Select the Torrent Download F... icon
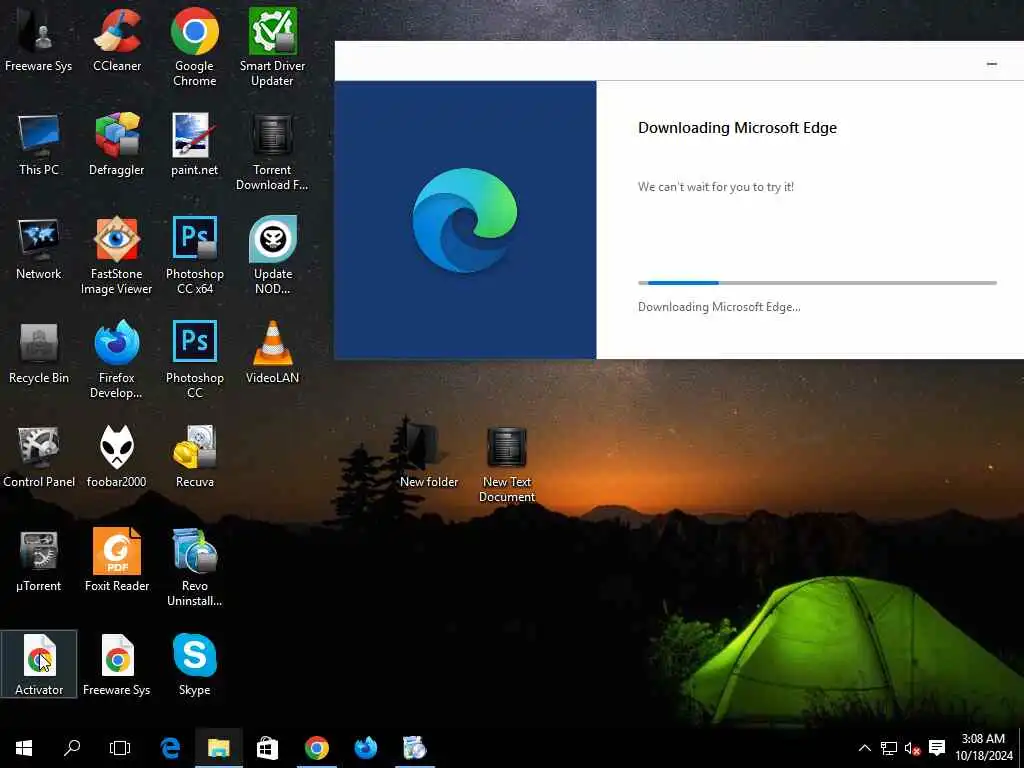 click(272, 152)
